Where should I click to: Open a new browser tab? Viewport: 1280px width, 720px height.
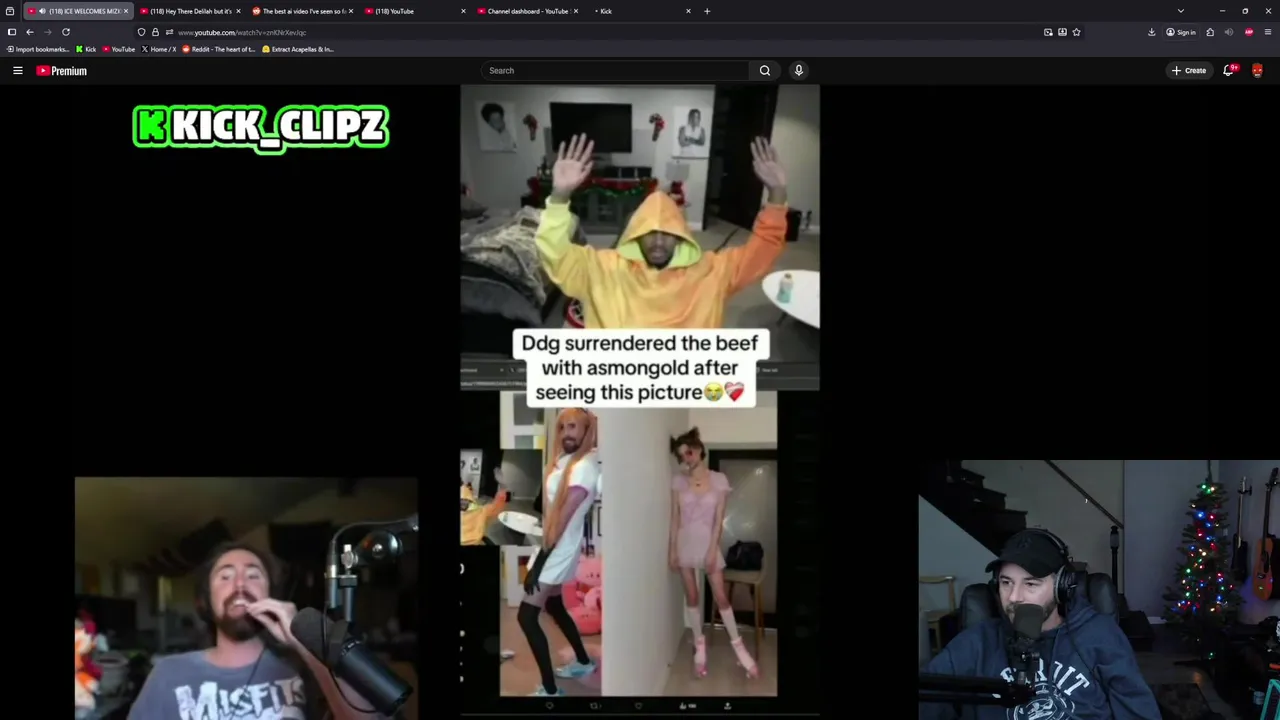[707, 11]
